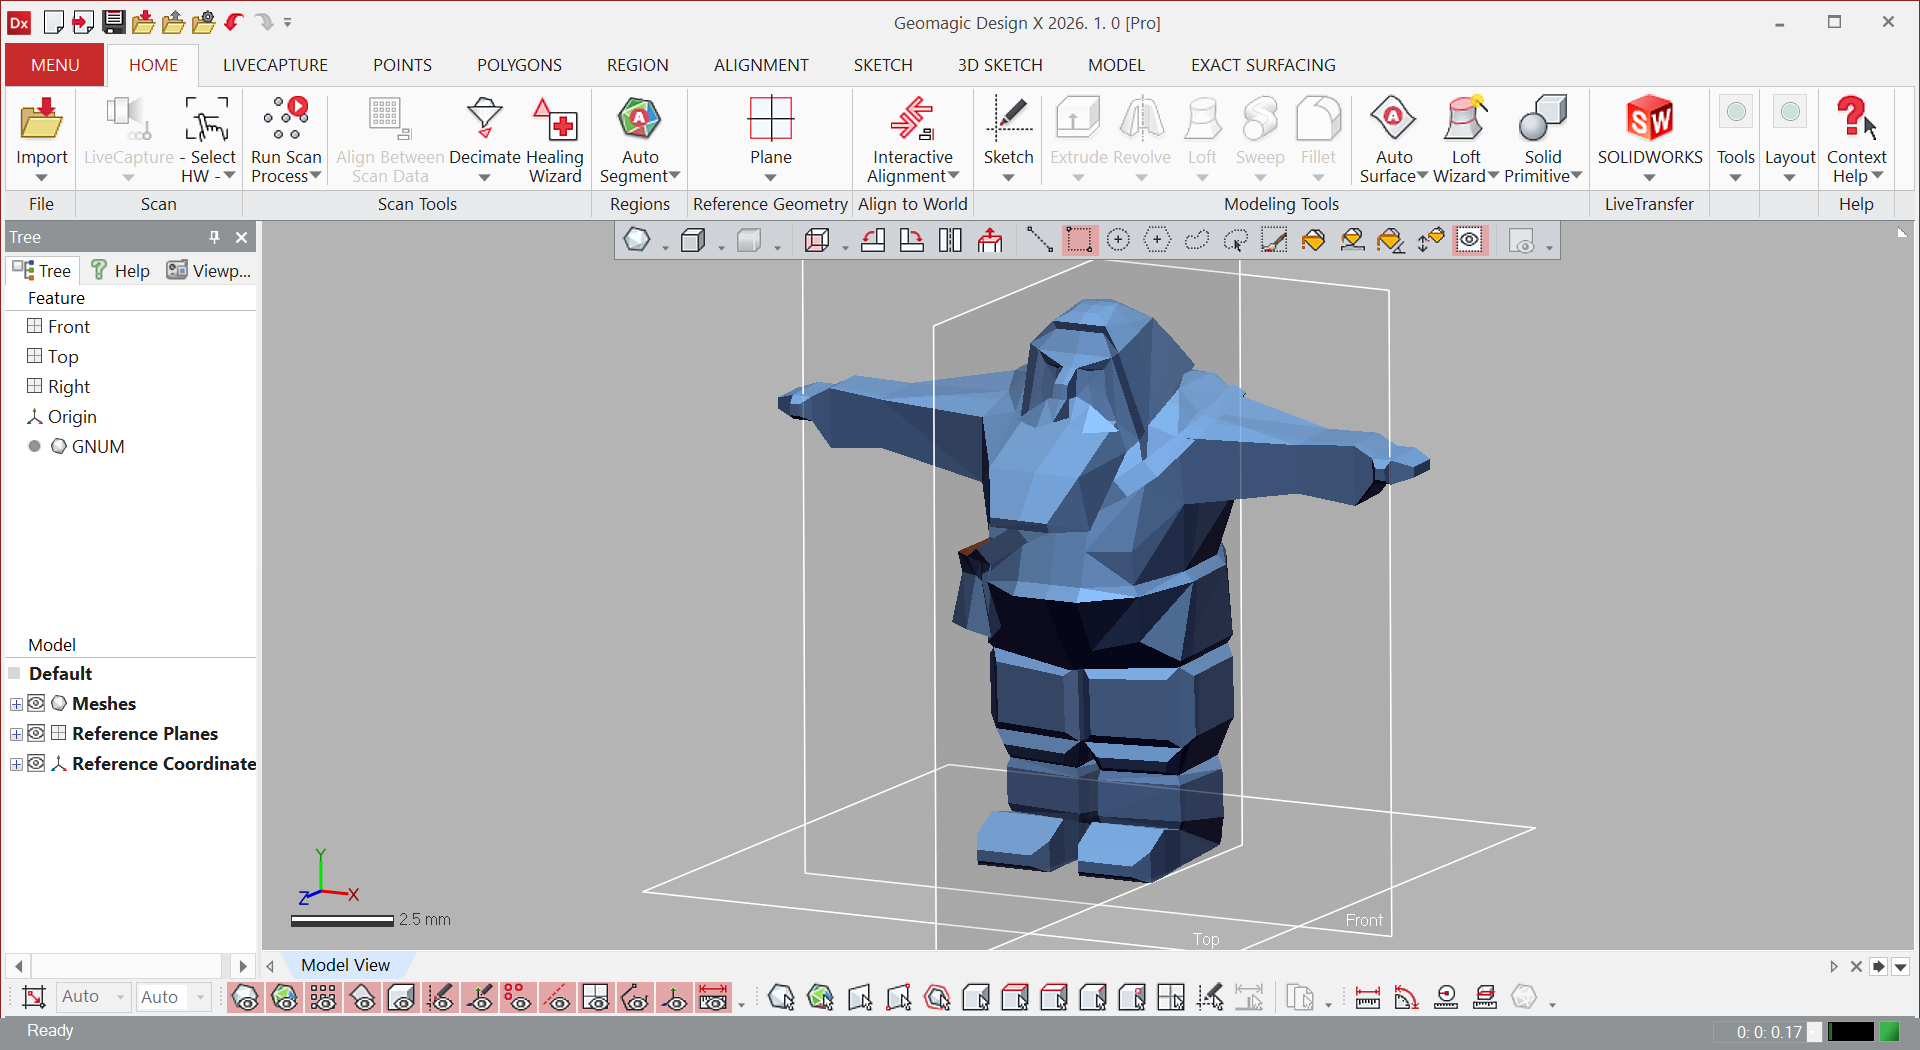
Task: Expand the Meshes node
Action: point(16,704)
